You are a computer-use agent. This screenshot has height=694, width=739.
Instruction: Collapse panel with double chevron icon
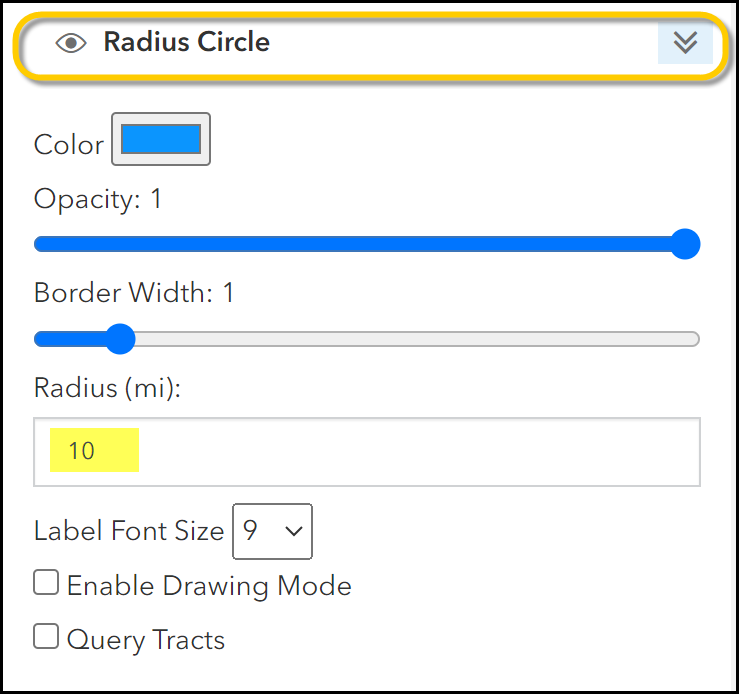685,42
